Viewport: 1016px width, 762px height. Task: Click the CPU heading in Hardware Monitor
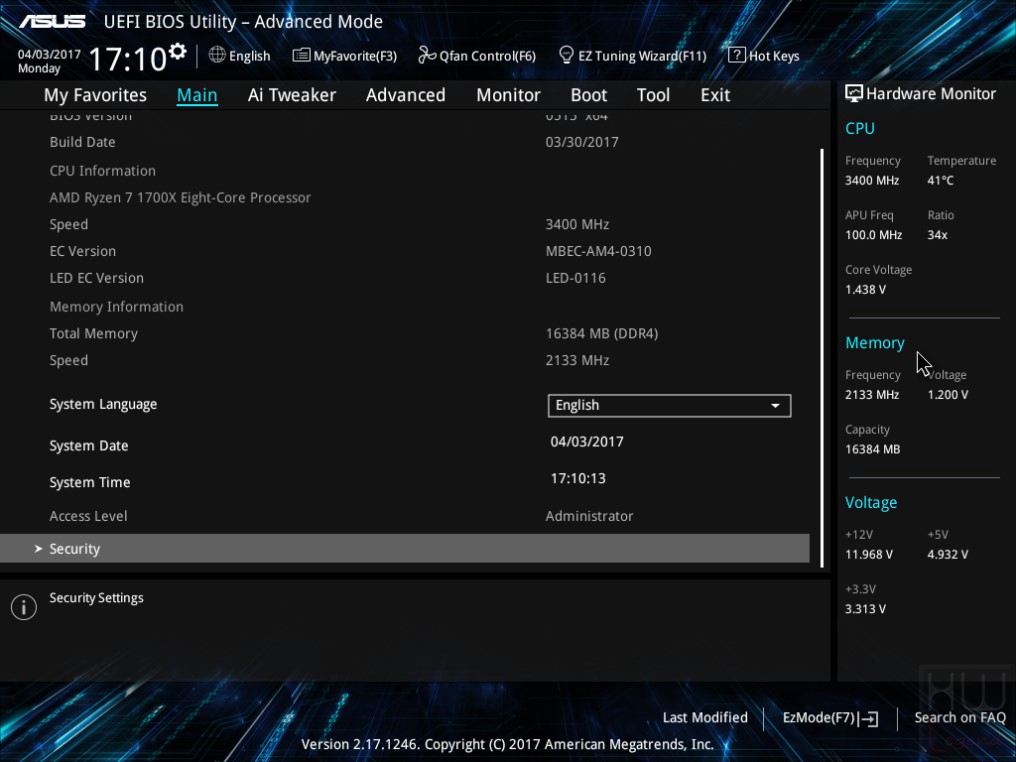point(860,128)
